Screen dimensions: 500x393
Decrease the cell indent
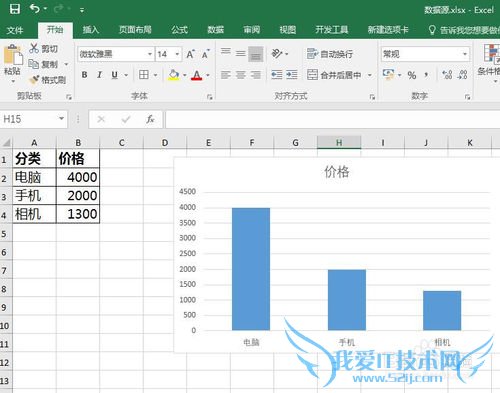point(277,75)
